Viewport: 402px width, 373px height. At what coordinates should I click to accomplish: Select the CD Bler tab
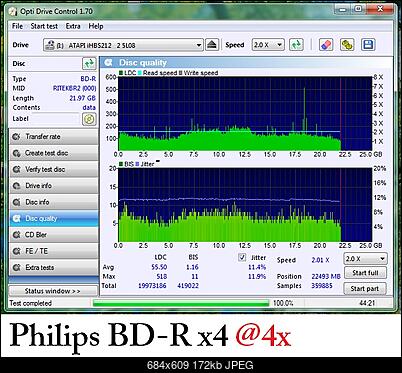pyautogui.click(x=54, y=235)
